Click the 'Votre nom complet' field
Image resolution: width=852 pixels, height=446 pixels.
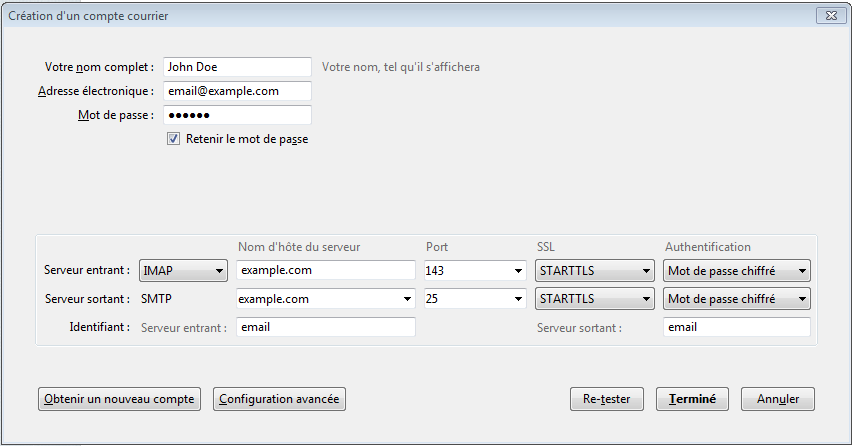237,67
